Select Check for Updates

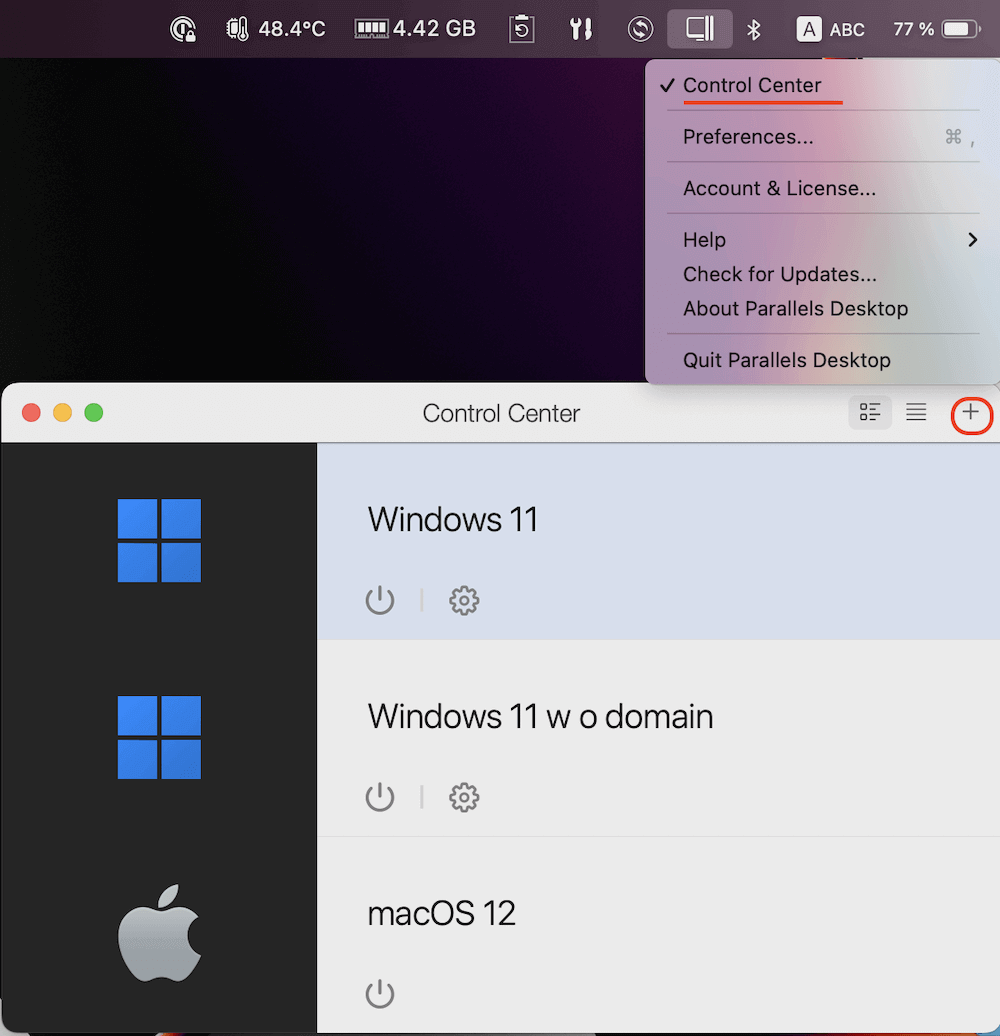(779, 274)
